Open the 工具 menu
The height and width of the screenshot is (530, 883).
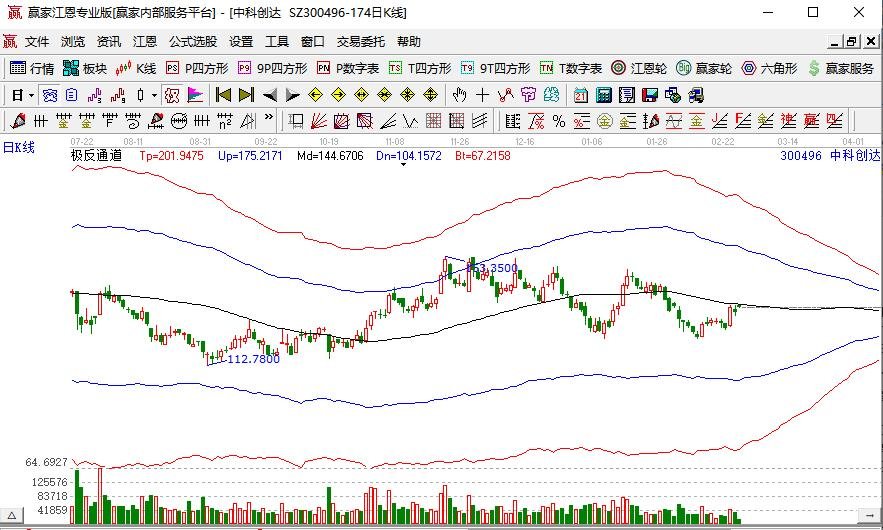[277, 42]
